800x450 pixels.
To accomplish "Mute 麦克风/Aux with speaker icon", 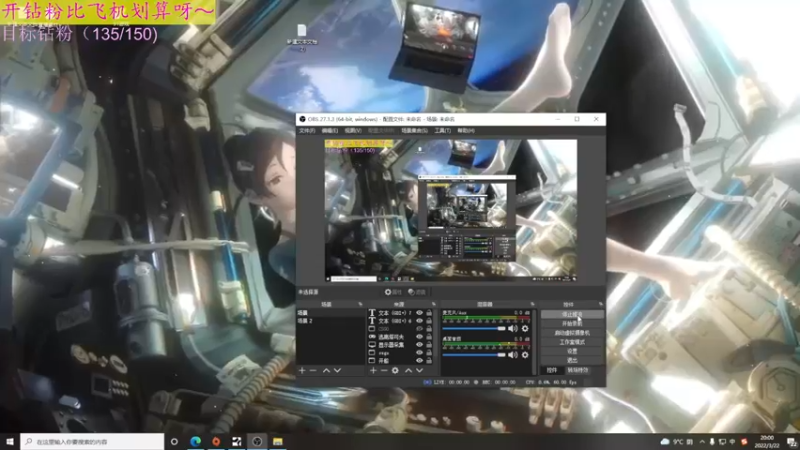I will (513, 329).
